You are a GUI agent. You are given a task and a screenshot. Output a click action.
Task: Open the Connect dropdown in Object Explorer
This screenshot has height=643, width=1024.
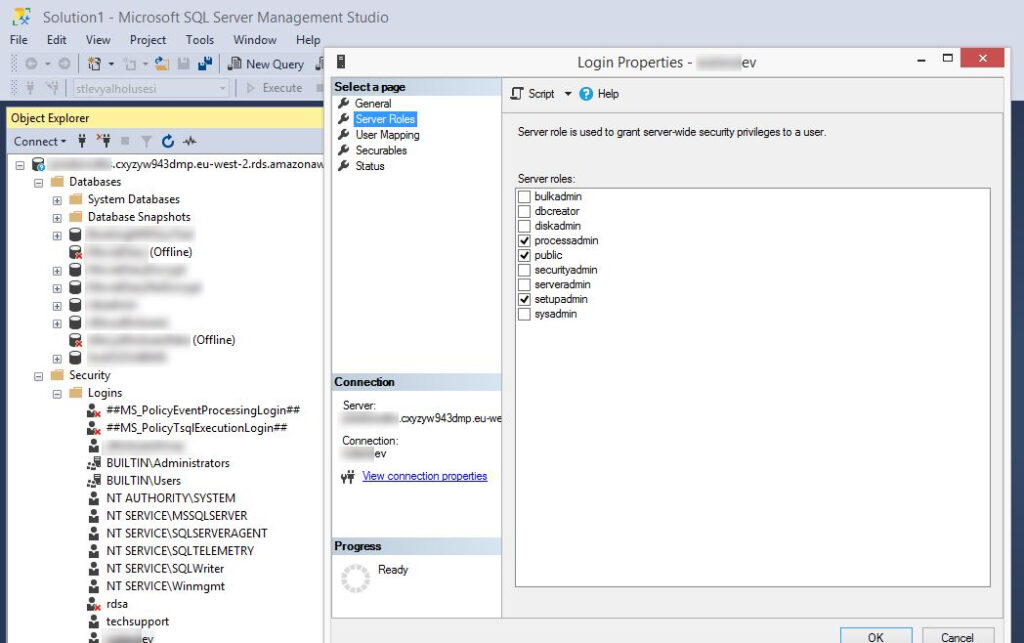coord(40,141)
